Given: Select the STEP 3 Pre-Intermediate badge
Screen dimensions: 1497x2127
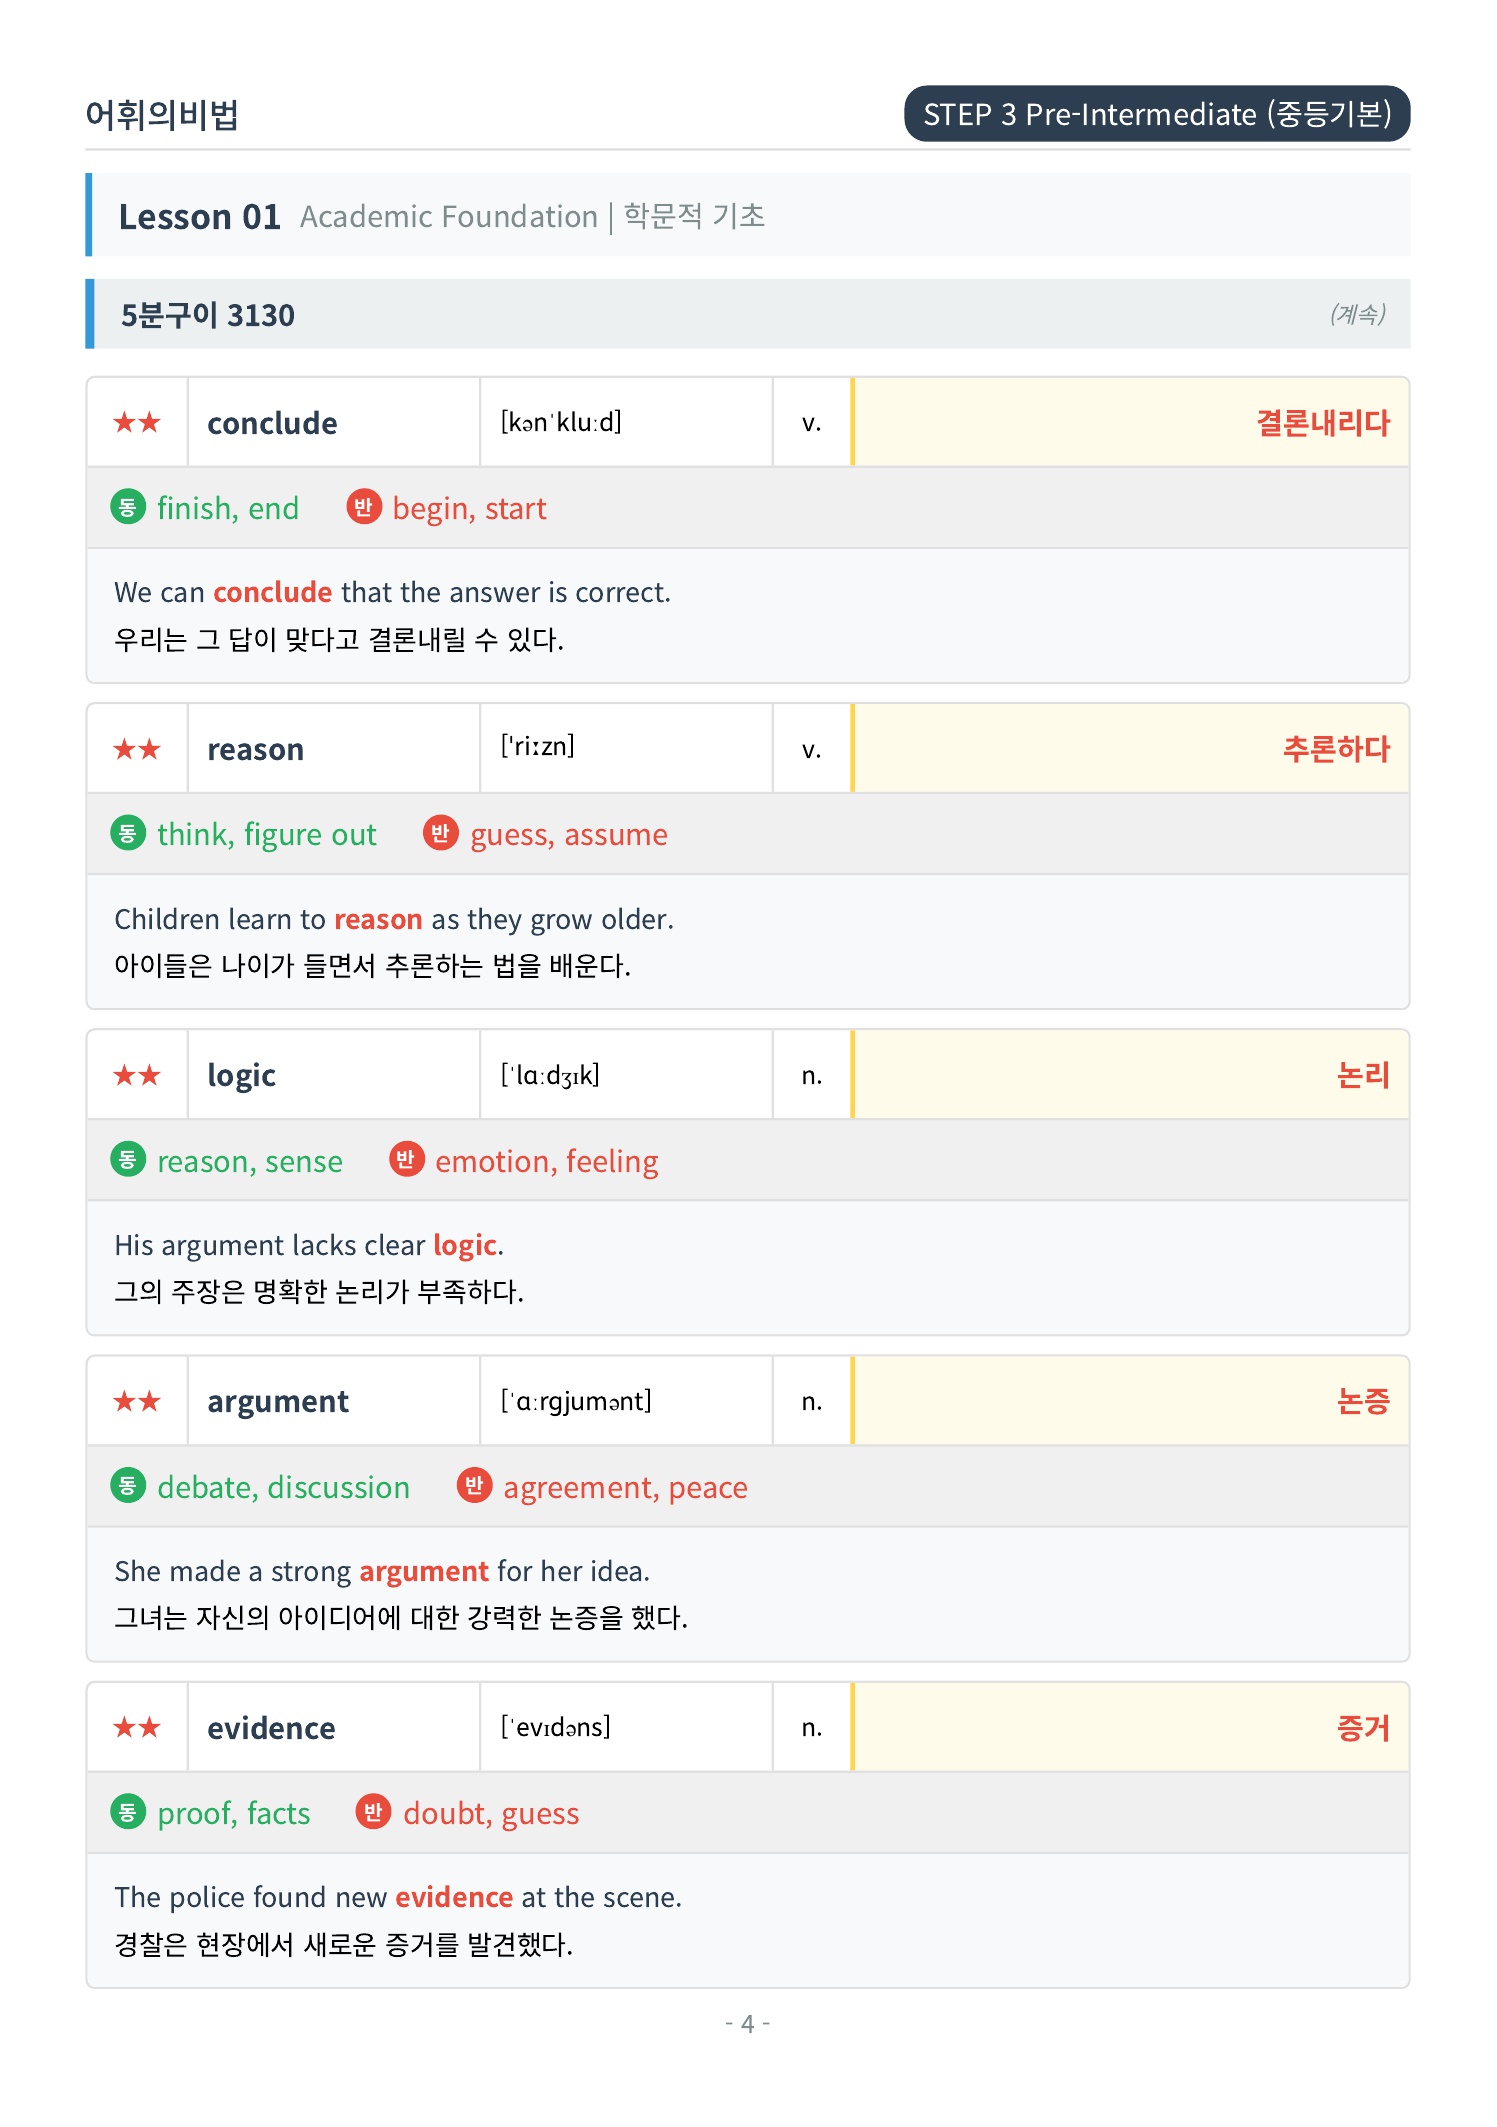Looking at the screenshot, I should [1157, 114].
